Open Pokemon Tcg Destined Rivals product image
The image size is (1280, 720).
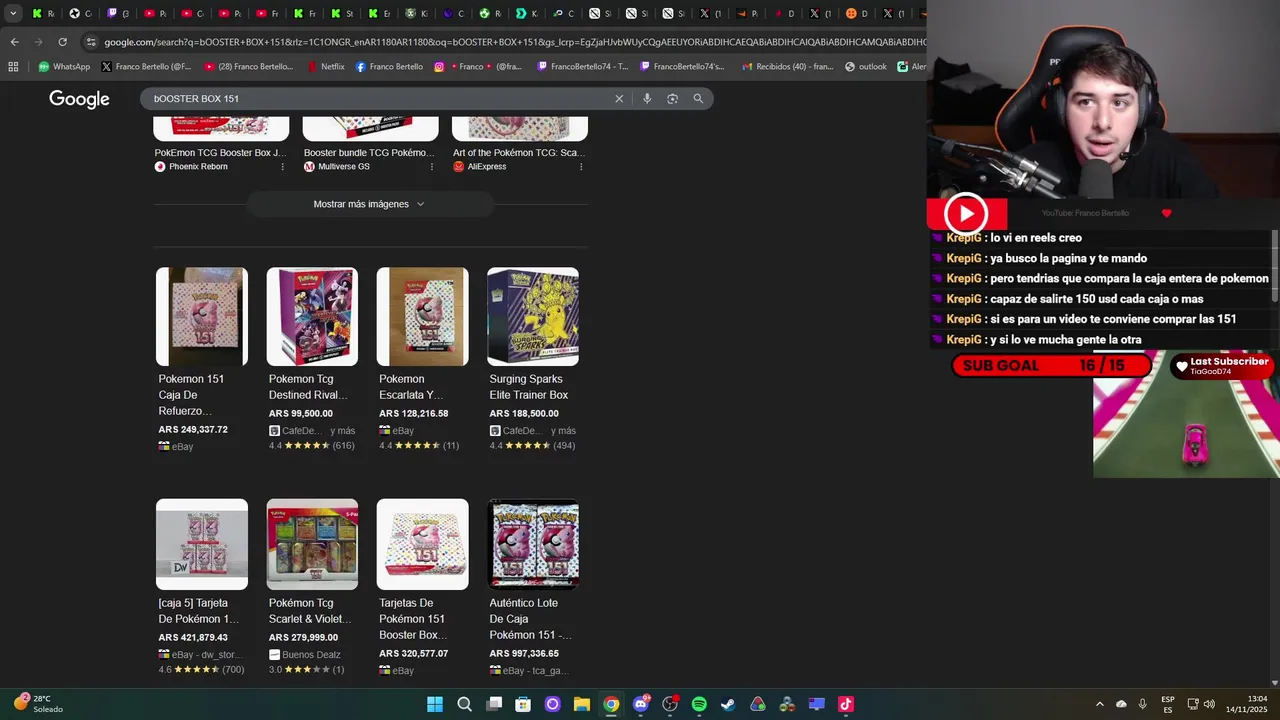312,316
